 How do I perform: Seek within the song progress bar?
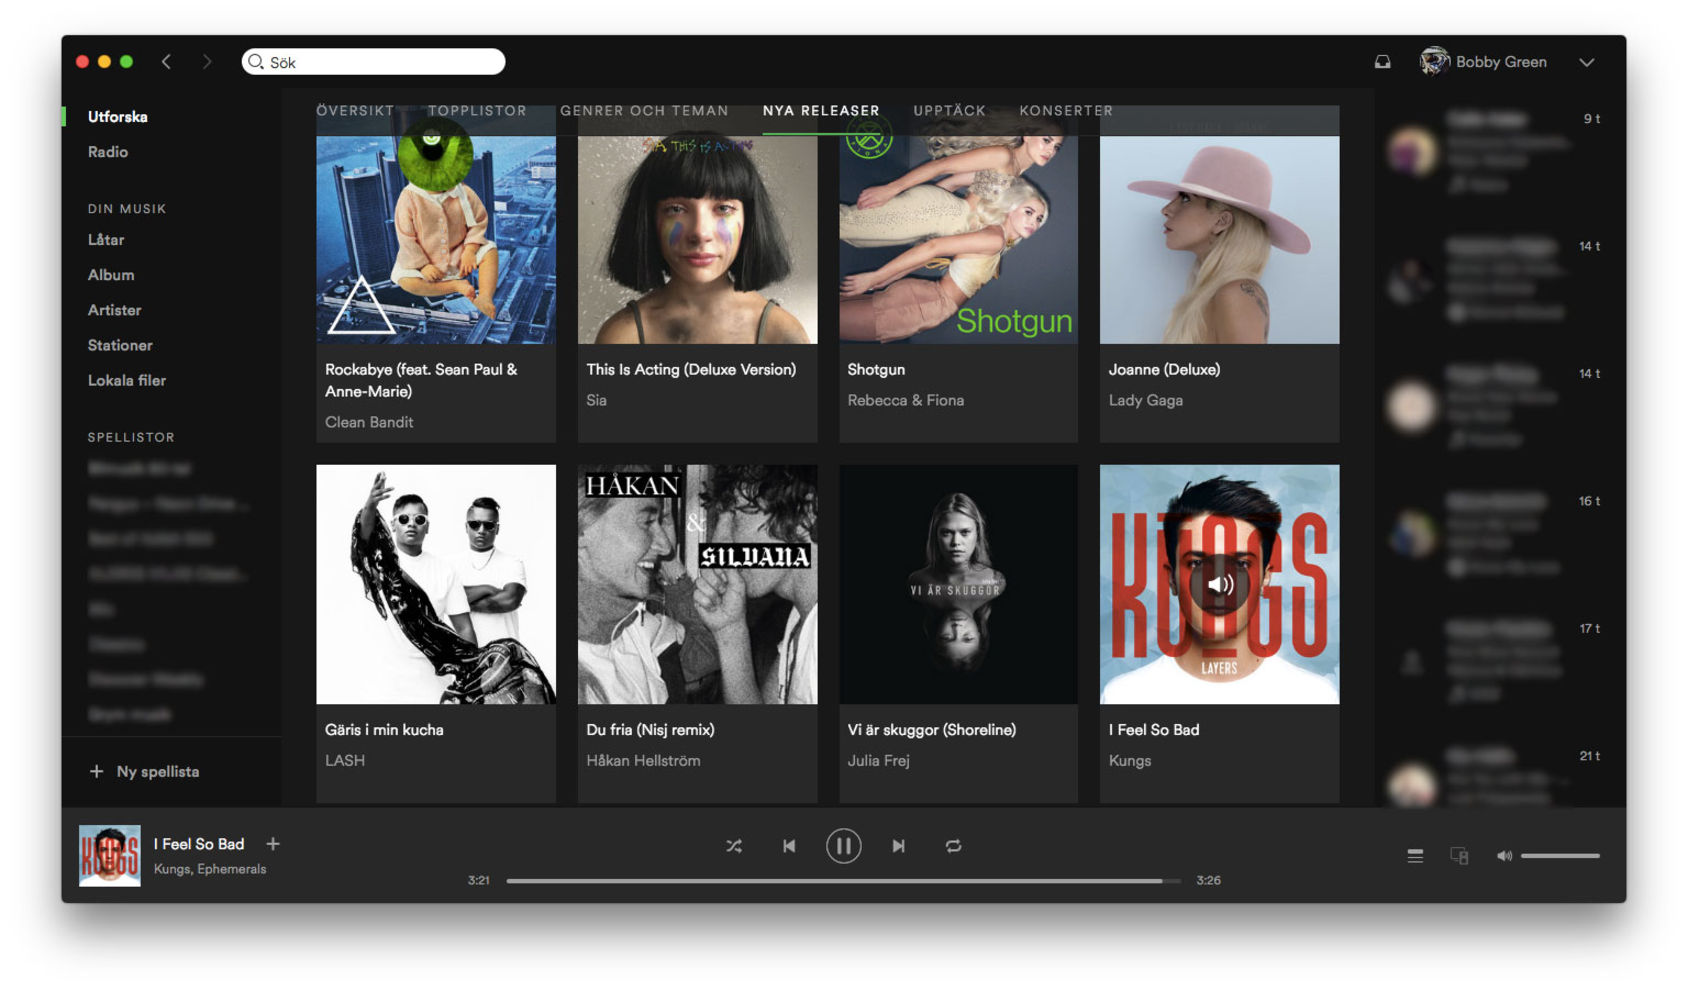(843, 881)
